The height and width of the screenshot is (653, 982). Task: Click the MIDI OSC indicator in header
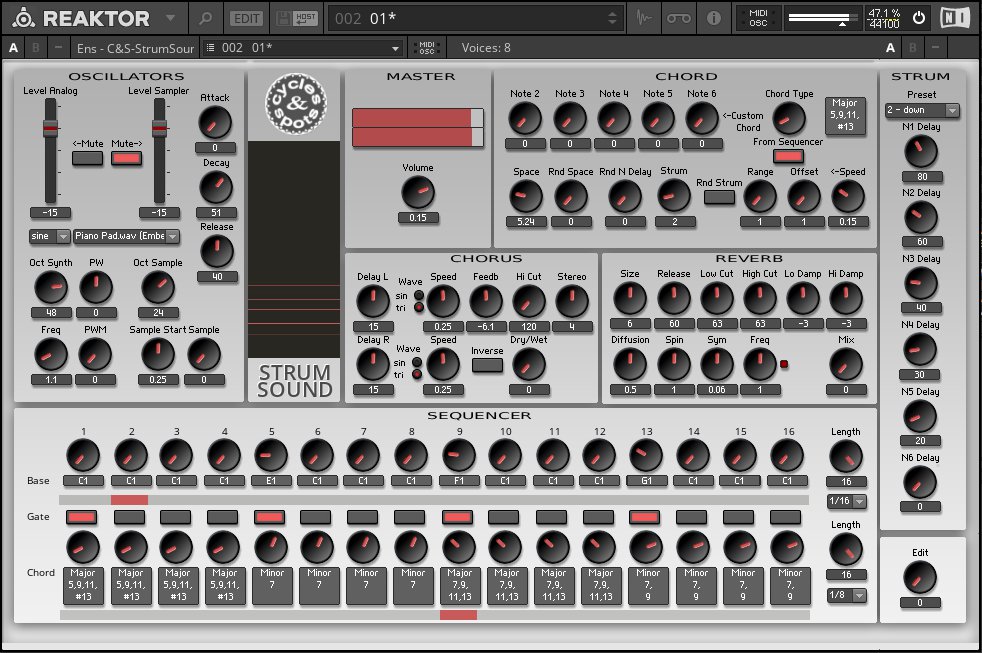pos(758,18)
